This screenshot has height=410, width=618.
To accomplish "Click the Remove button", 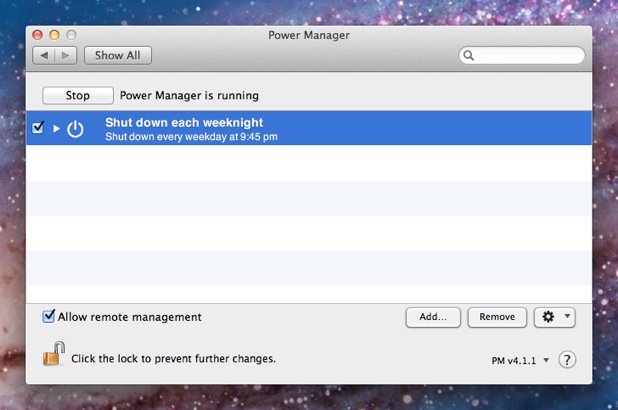I will point(497,317).
